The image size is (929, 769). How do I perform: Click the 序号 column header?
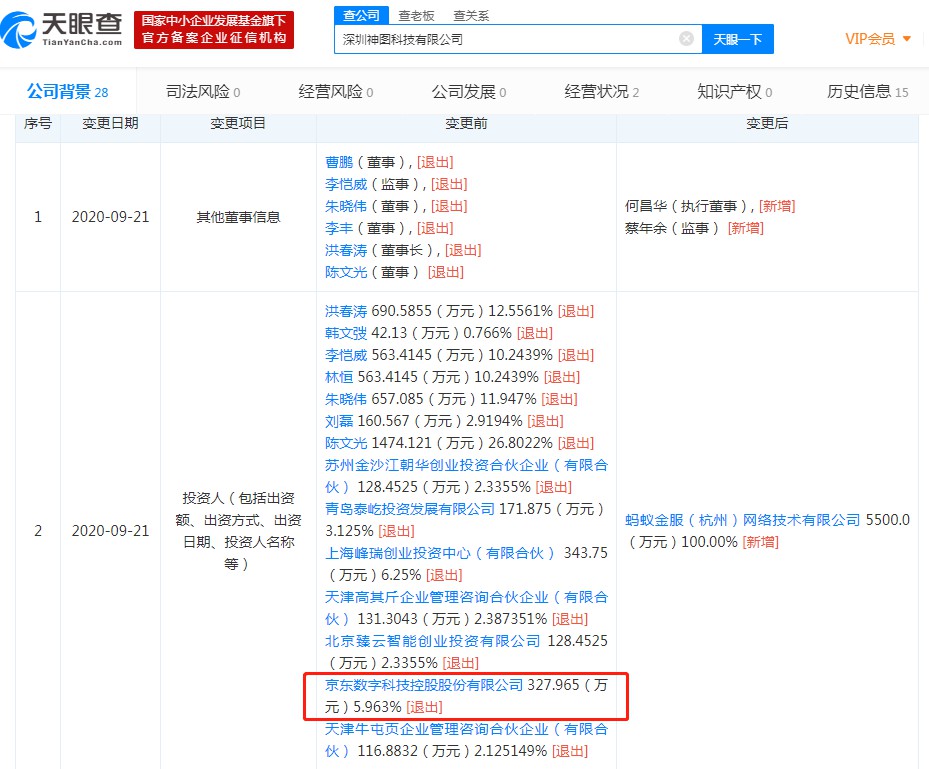(x=38, y=123)
